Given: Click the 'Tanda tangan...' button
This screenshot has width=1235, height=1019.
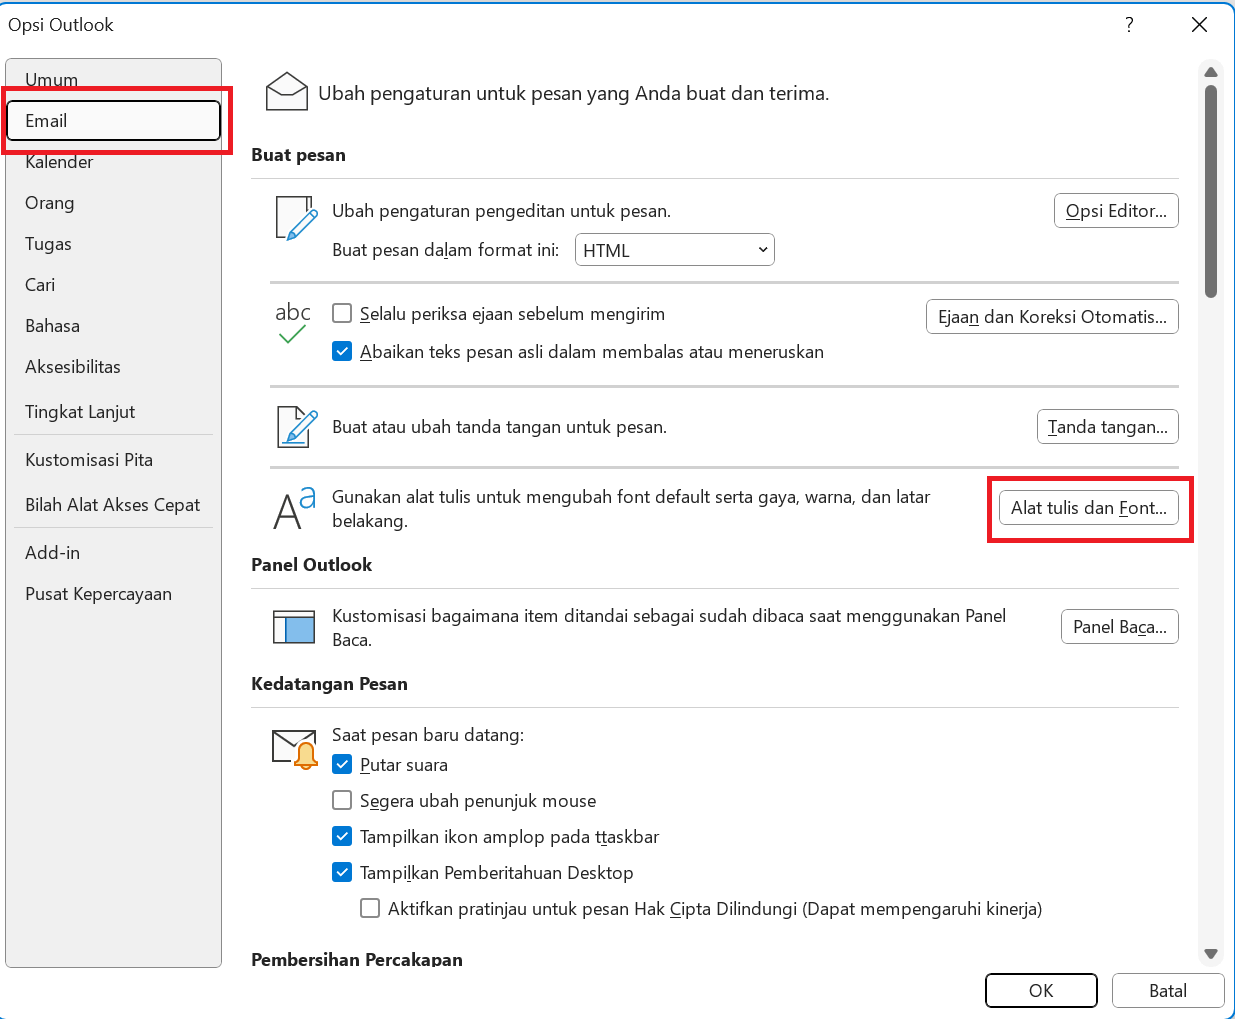Looking at the screenshot, I should tap(1107, 427).
